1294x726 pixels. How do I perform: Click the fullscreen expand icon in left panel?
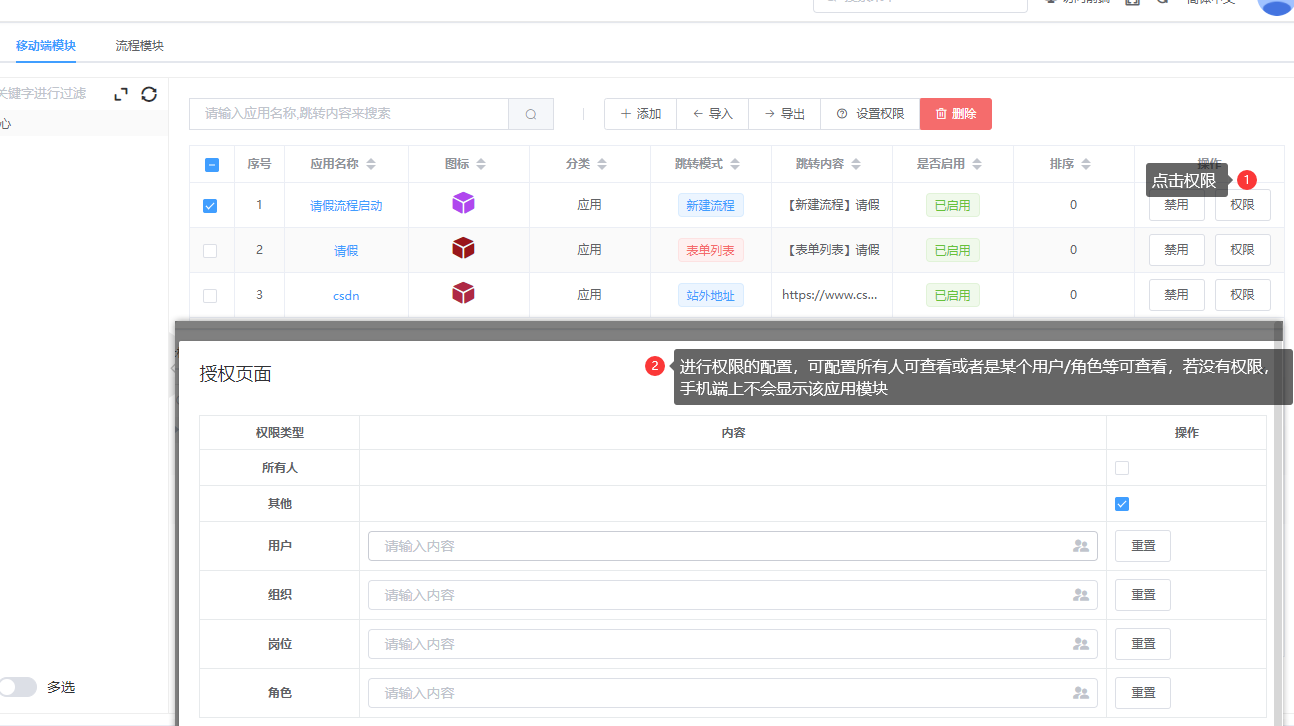pos(121,94)
